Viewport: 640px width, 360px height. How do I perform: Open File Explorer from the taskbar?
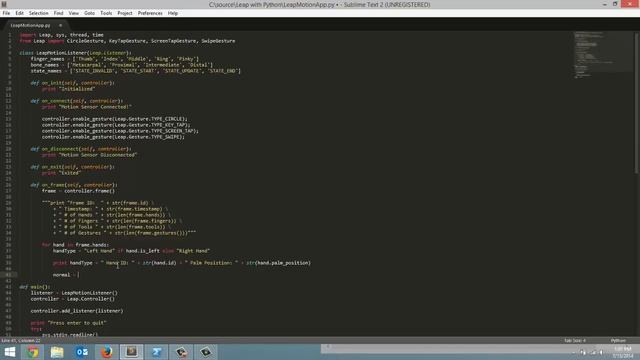(57, 352)
